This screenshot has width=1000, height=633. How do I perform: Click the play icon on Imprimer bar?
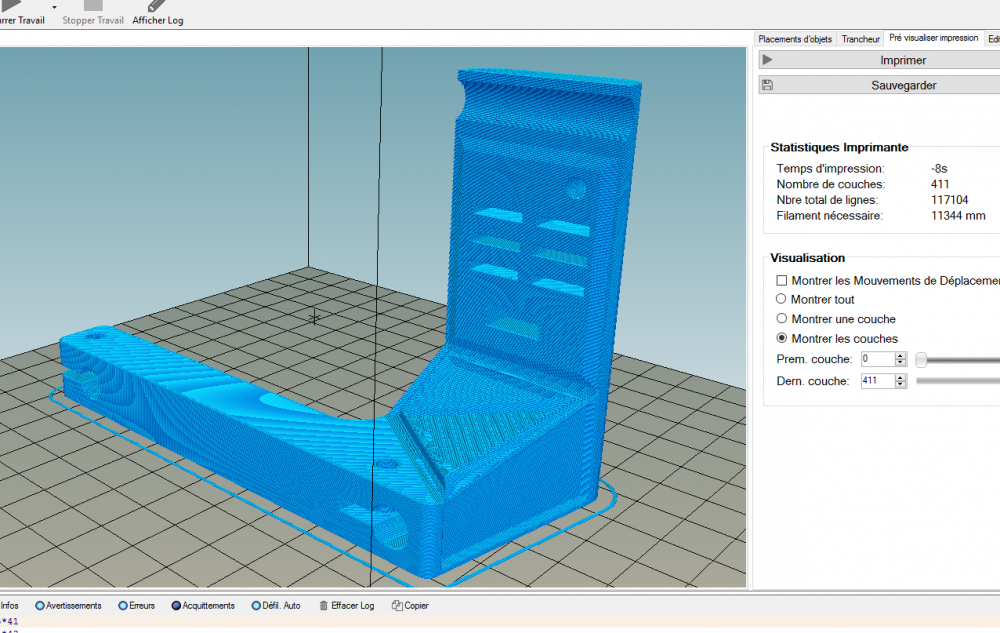767,61
